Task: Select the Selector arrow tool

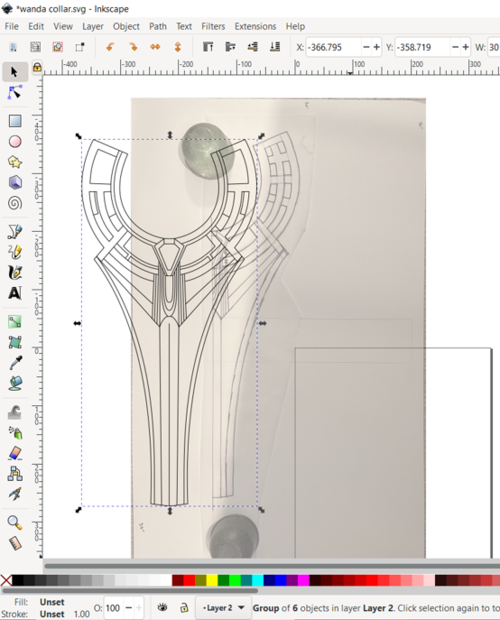Action: point(15,72)
